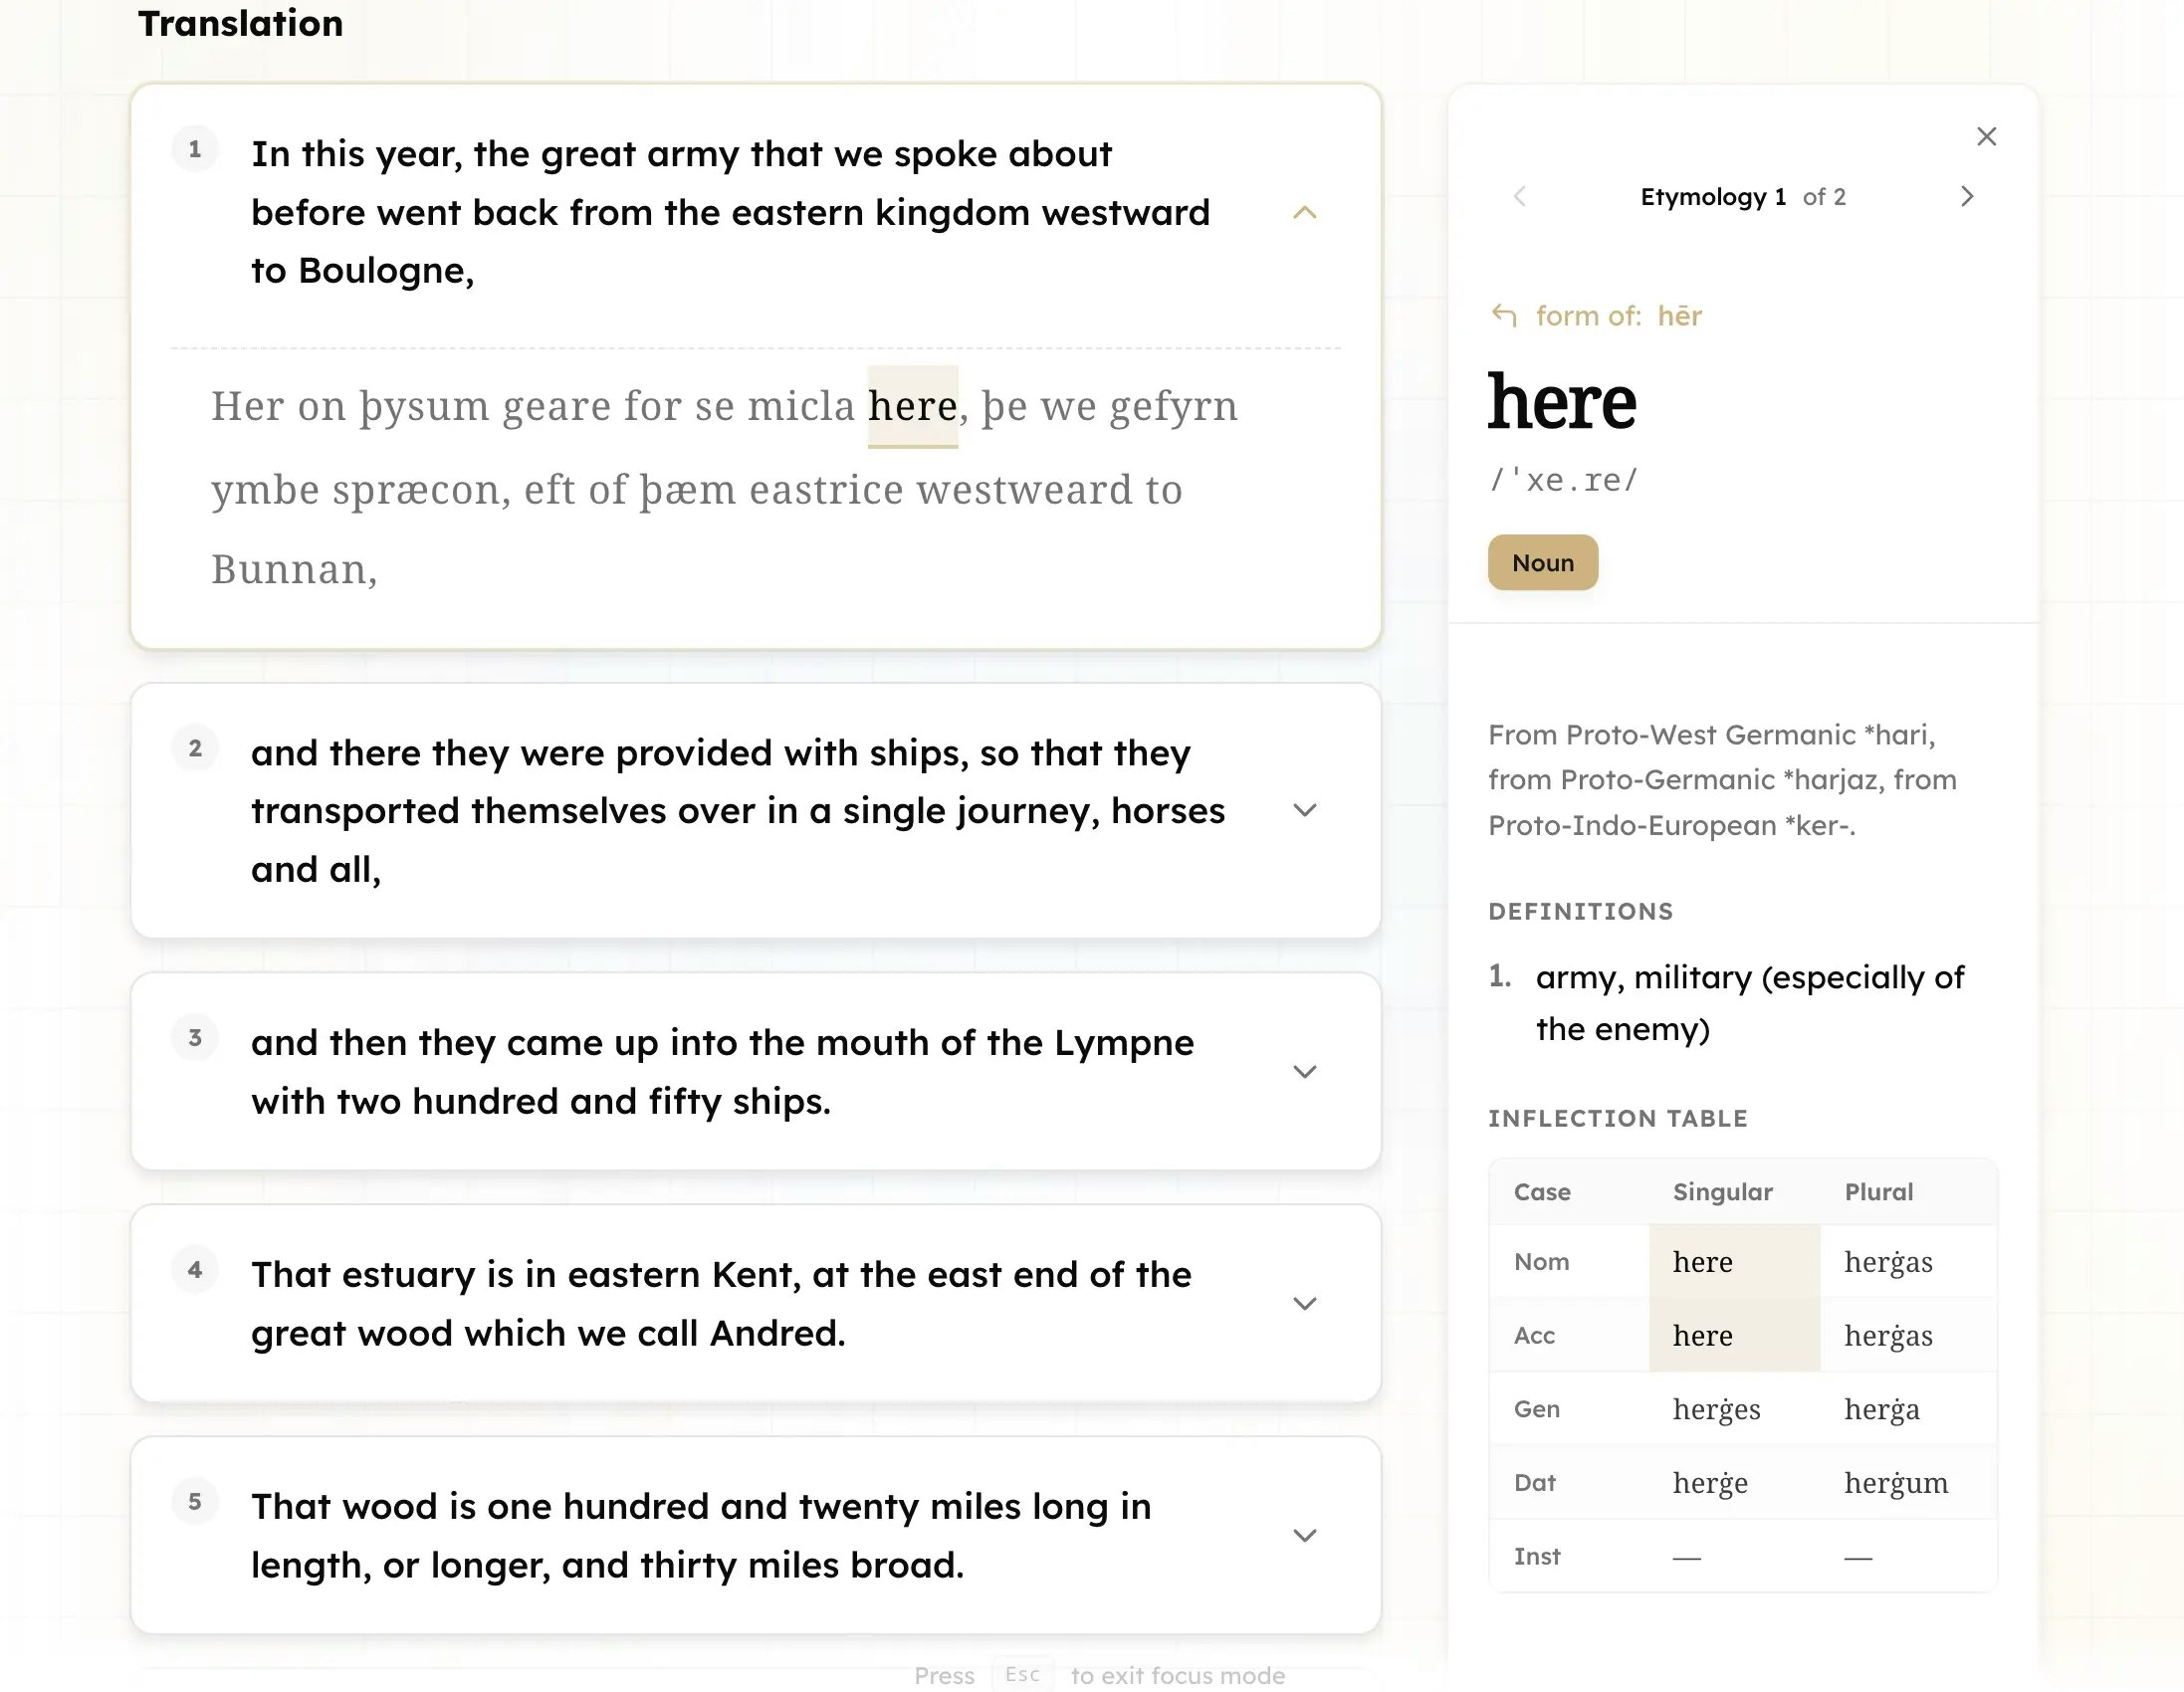Select nominative singular here in inflection table

(1734, 1262)
